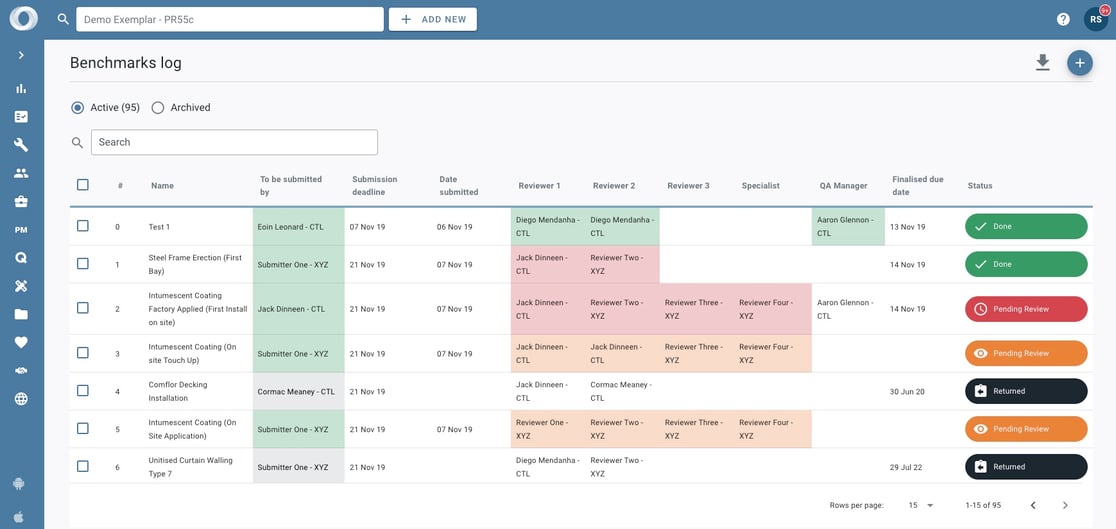This screenshot has width=1116, height=529.
Task: Select the Active (95) radio button
Action: [78, 108]
